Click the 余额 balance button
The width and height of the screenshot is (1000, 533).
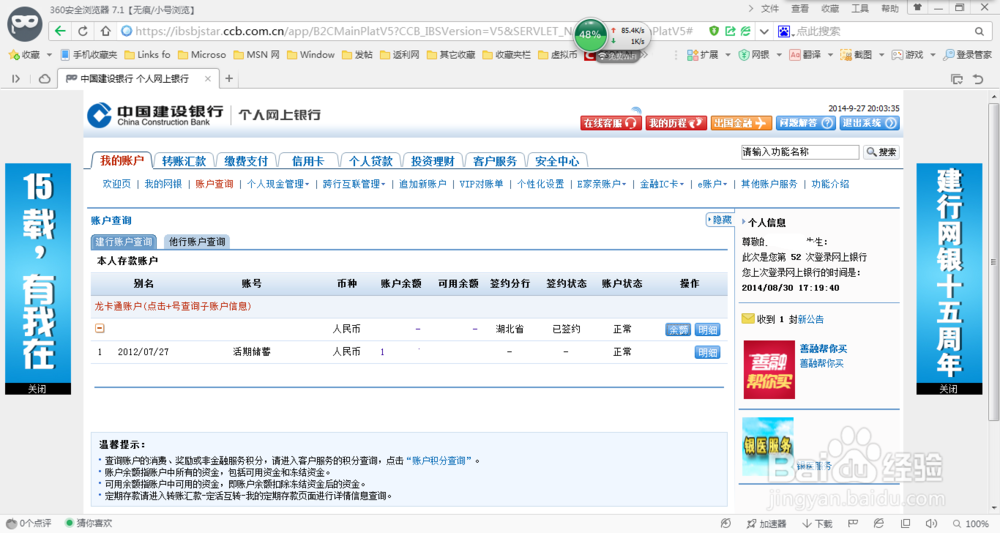coord(678,330)
